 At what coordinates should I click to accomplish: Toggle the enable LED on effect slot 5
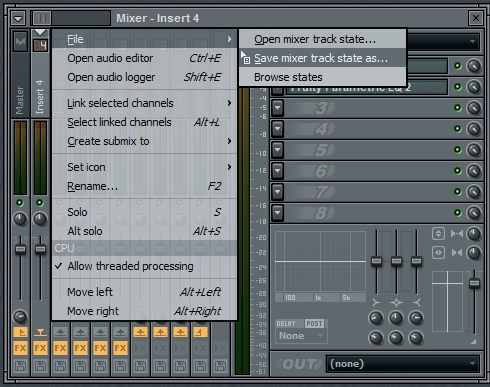click(458, 150)
